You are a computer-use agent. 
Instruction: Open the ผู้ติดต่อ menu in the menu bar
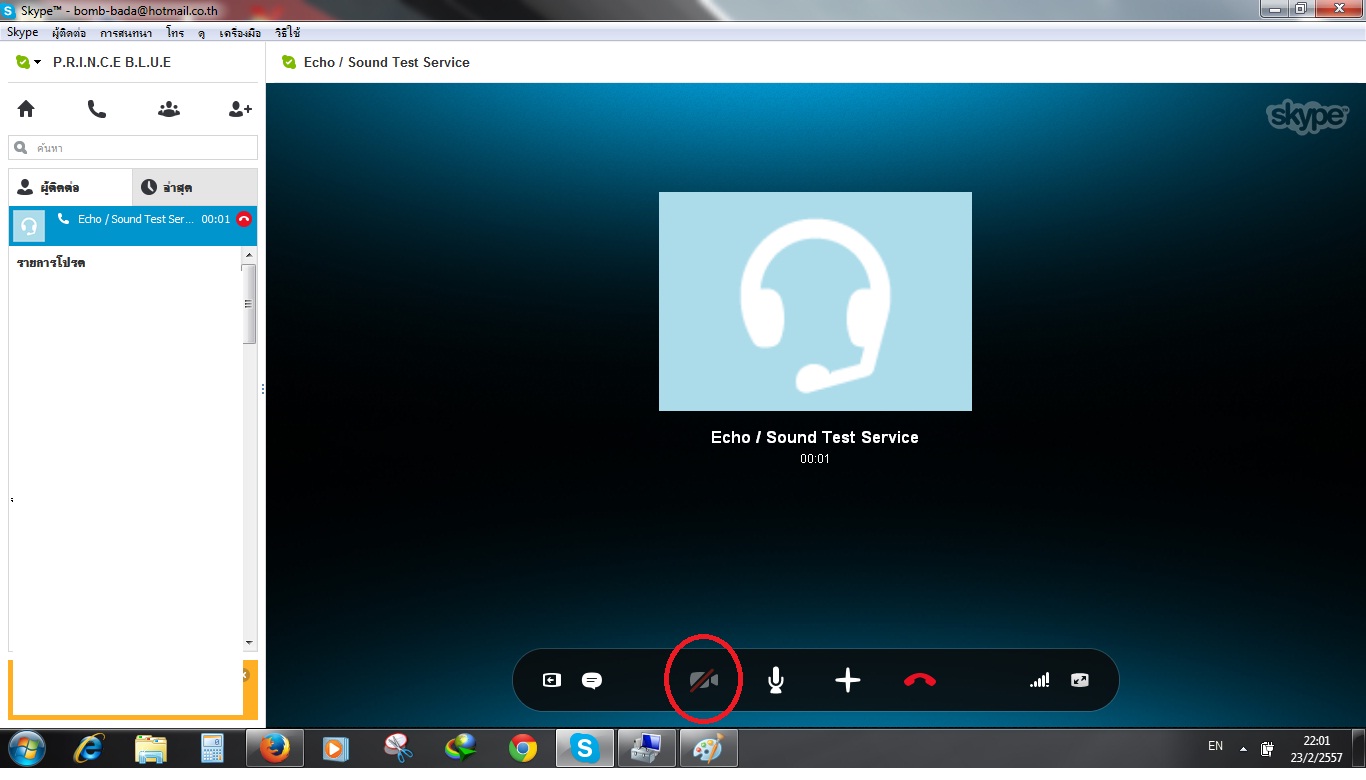pos(69,32)
